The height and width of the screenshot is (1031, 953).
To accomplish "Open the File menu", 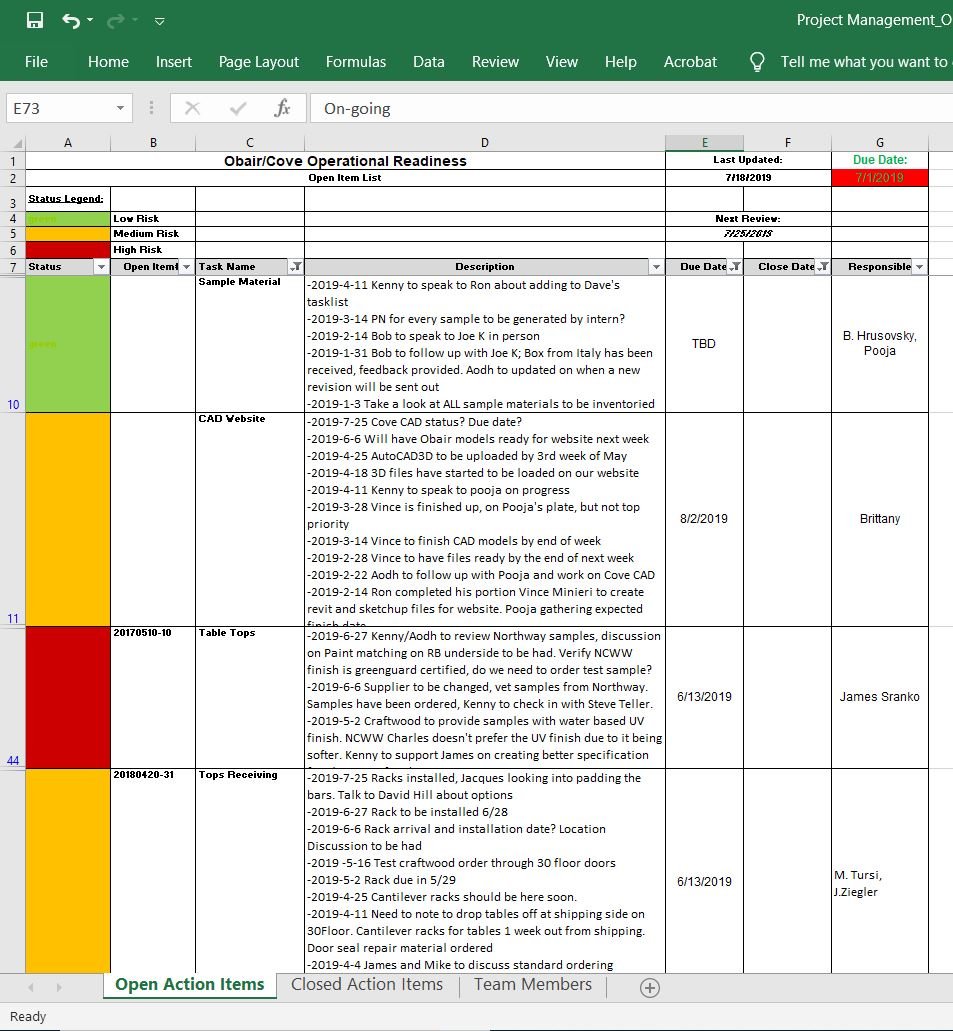I will tap(36, 62).
